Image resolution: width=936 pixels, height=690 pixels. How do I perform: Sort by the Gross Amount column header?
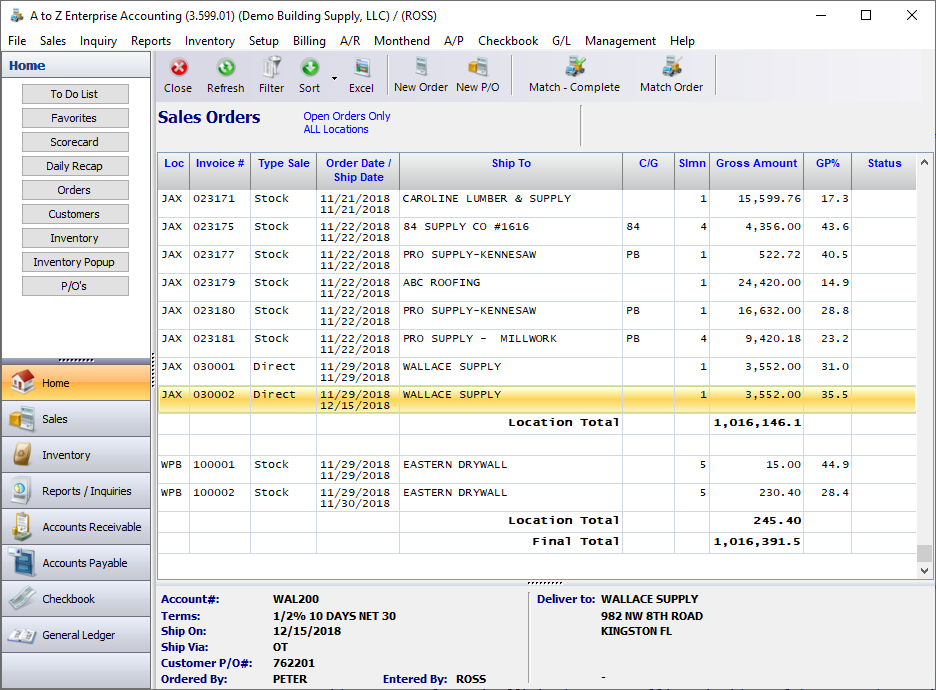(756, 163)
